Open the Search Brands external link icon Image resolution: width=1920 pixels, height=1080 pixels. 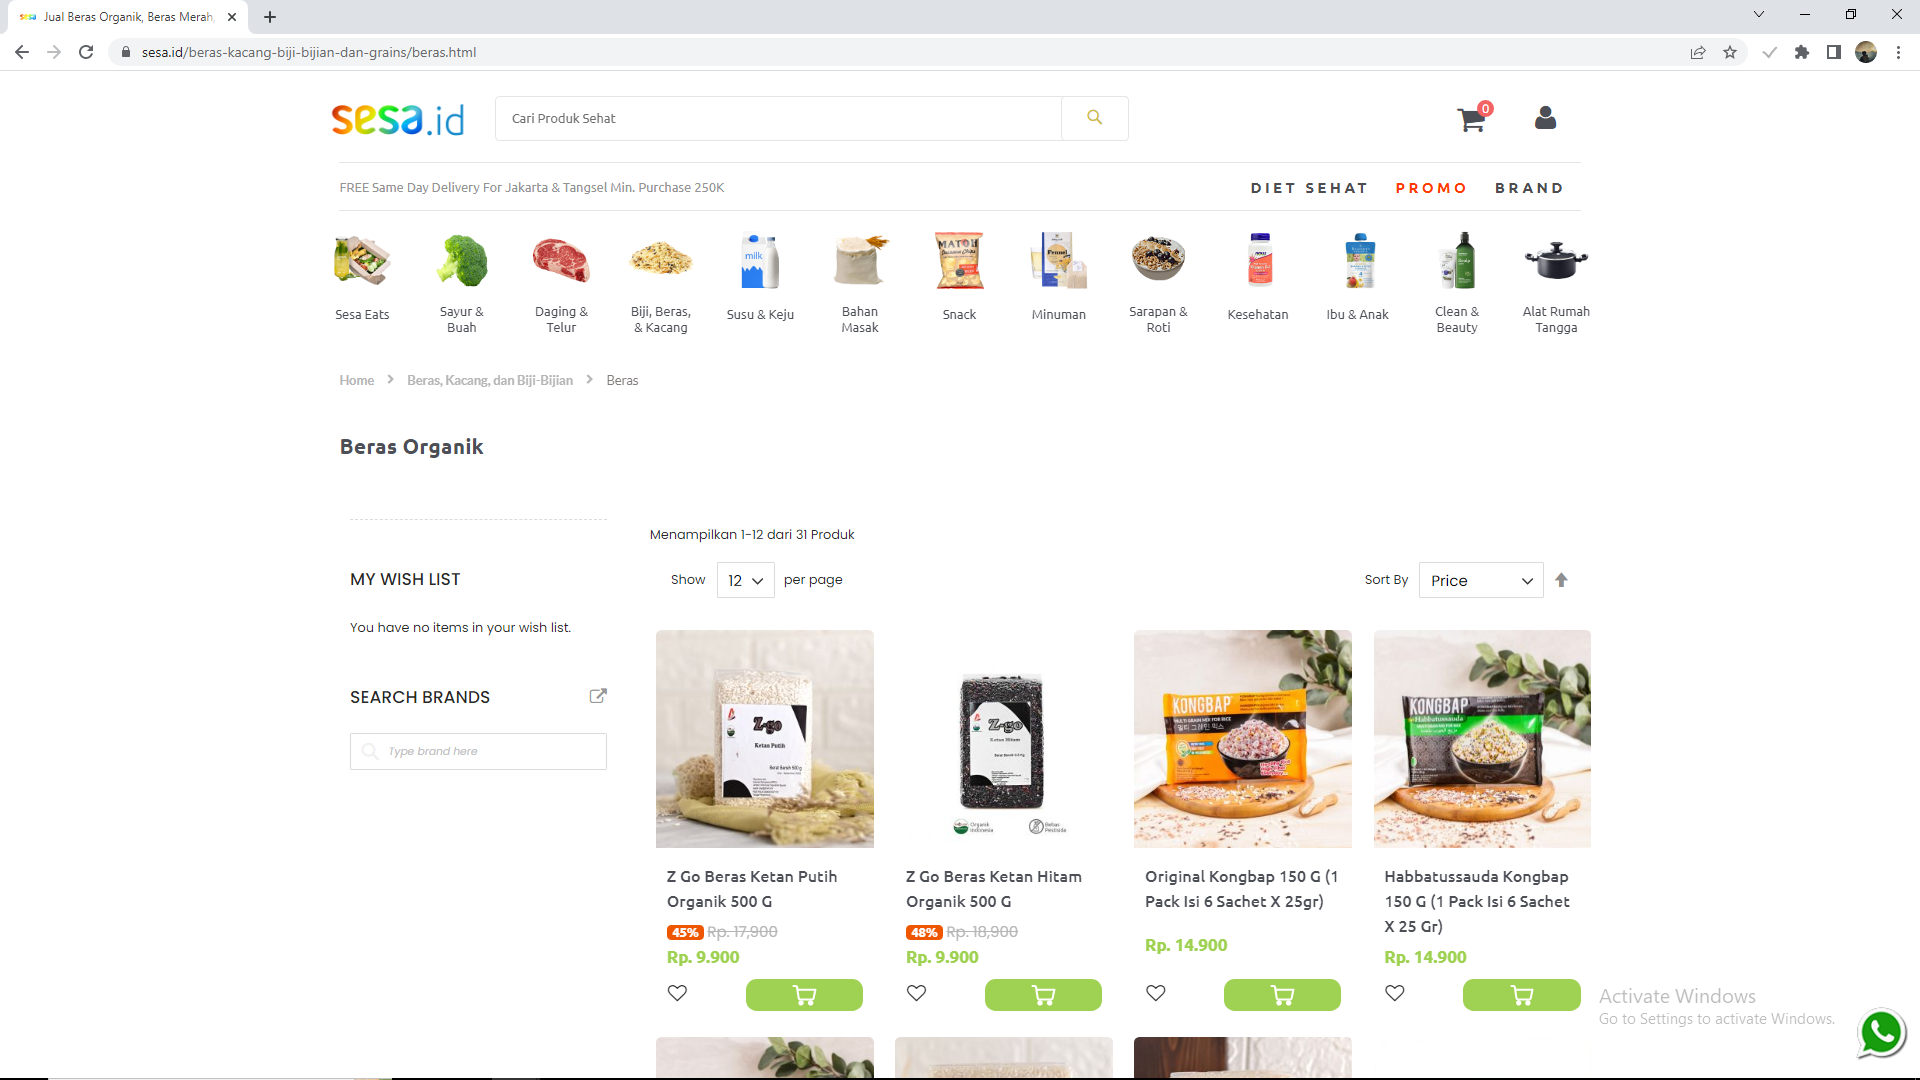(598, 696)
